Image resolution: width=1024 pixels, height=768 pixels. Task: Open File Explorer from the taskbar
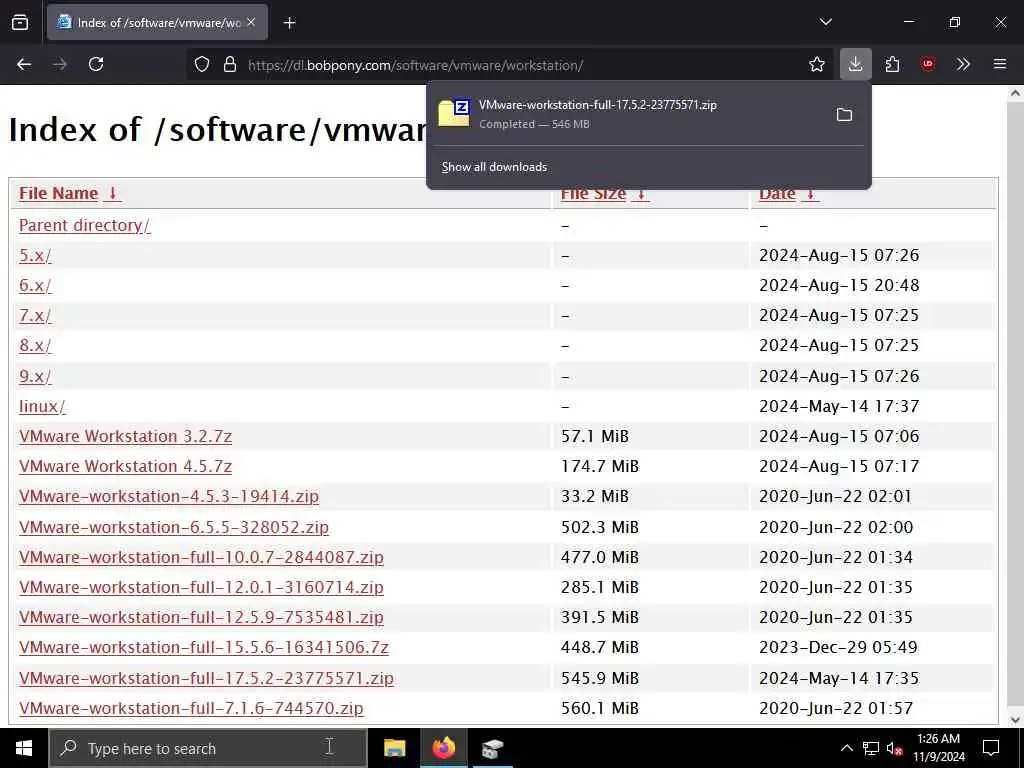pyautogui.click(x=394, y=748)
